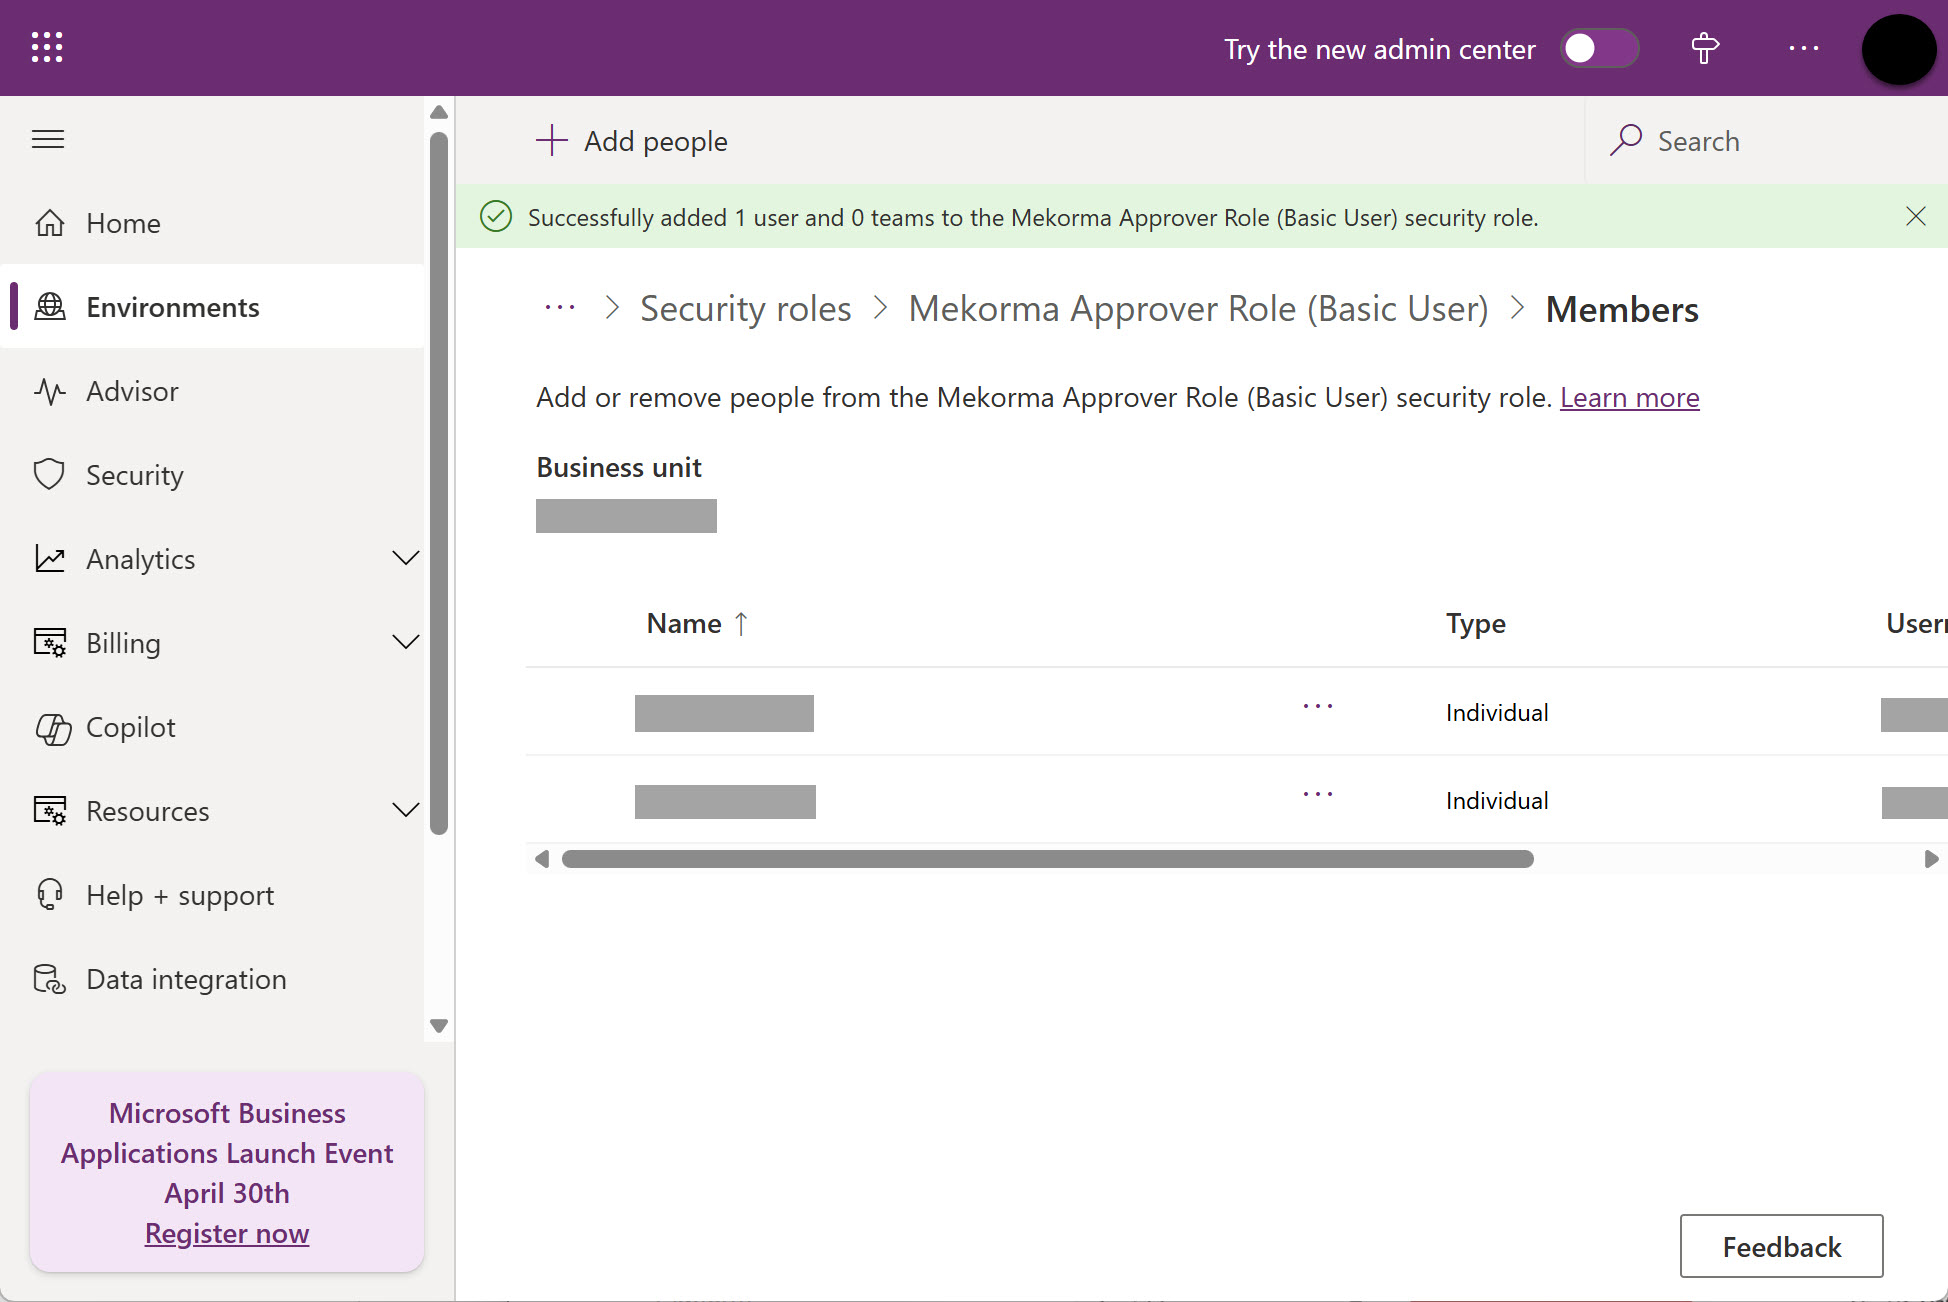Screen dimensions: 1948x1302
Task: Click the Search magnifier icon
Action: tap(1626, 140)
